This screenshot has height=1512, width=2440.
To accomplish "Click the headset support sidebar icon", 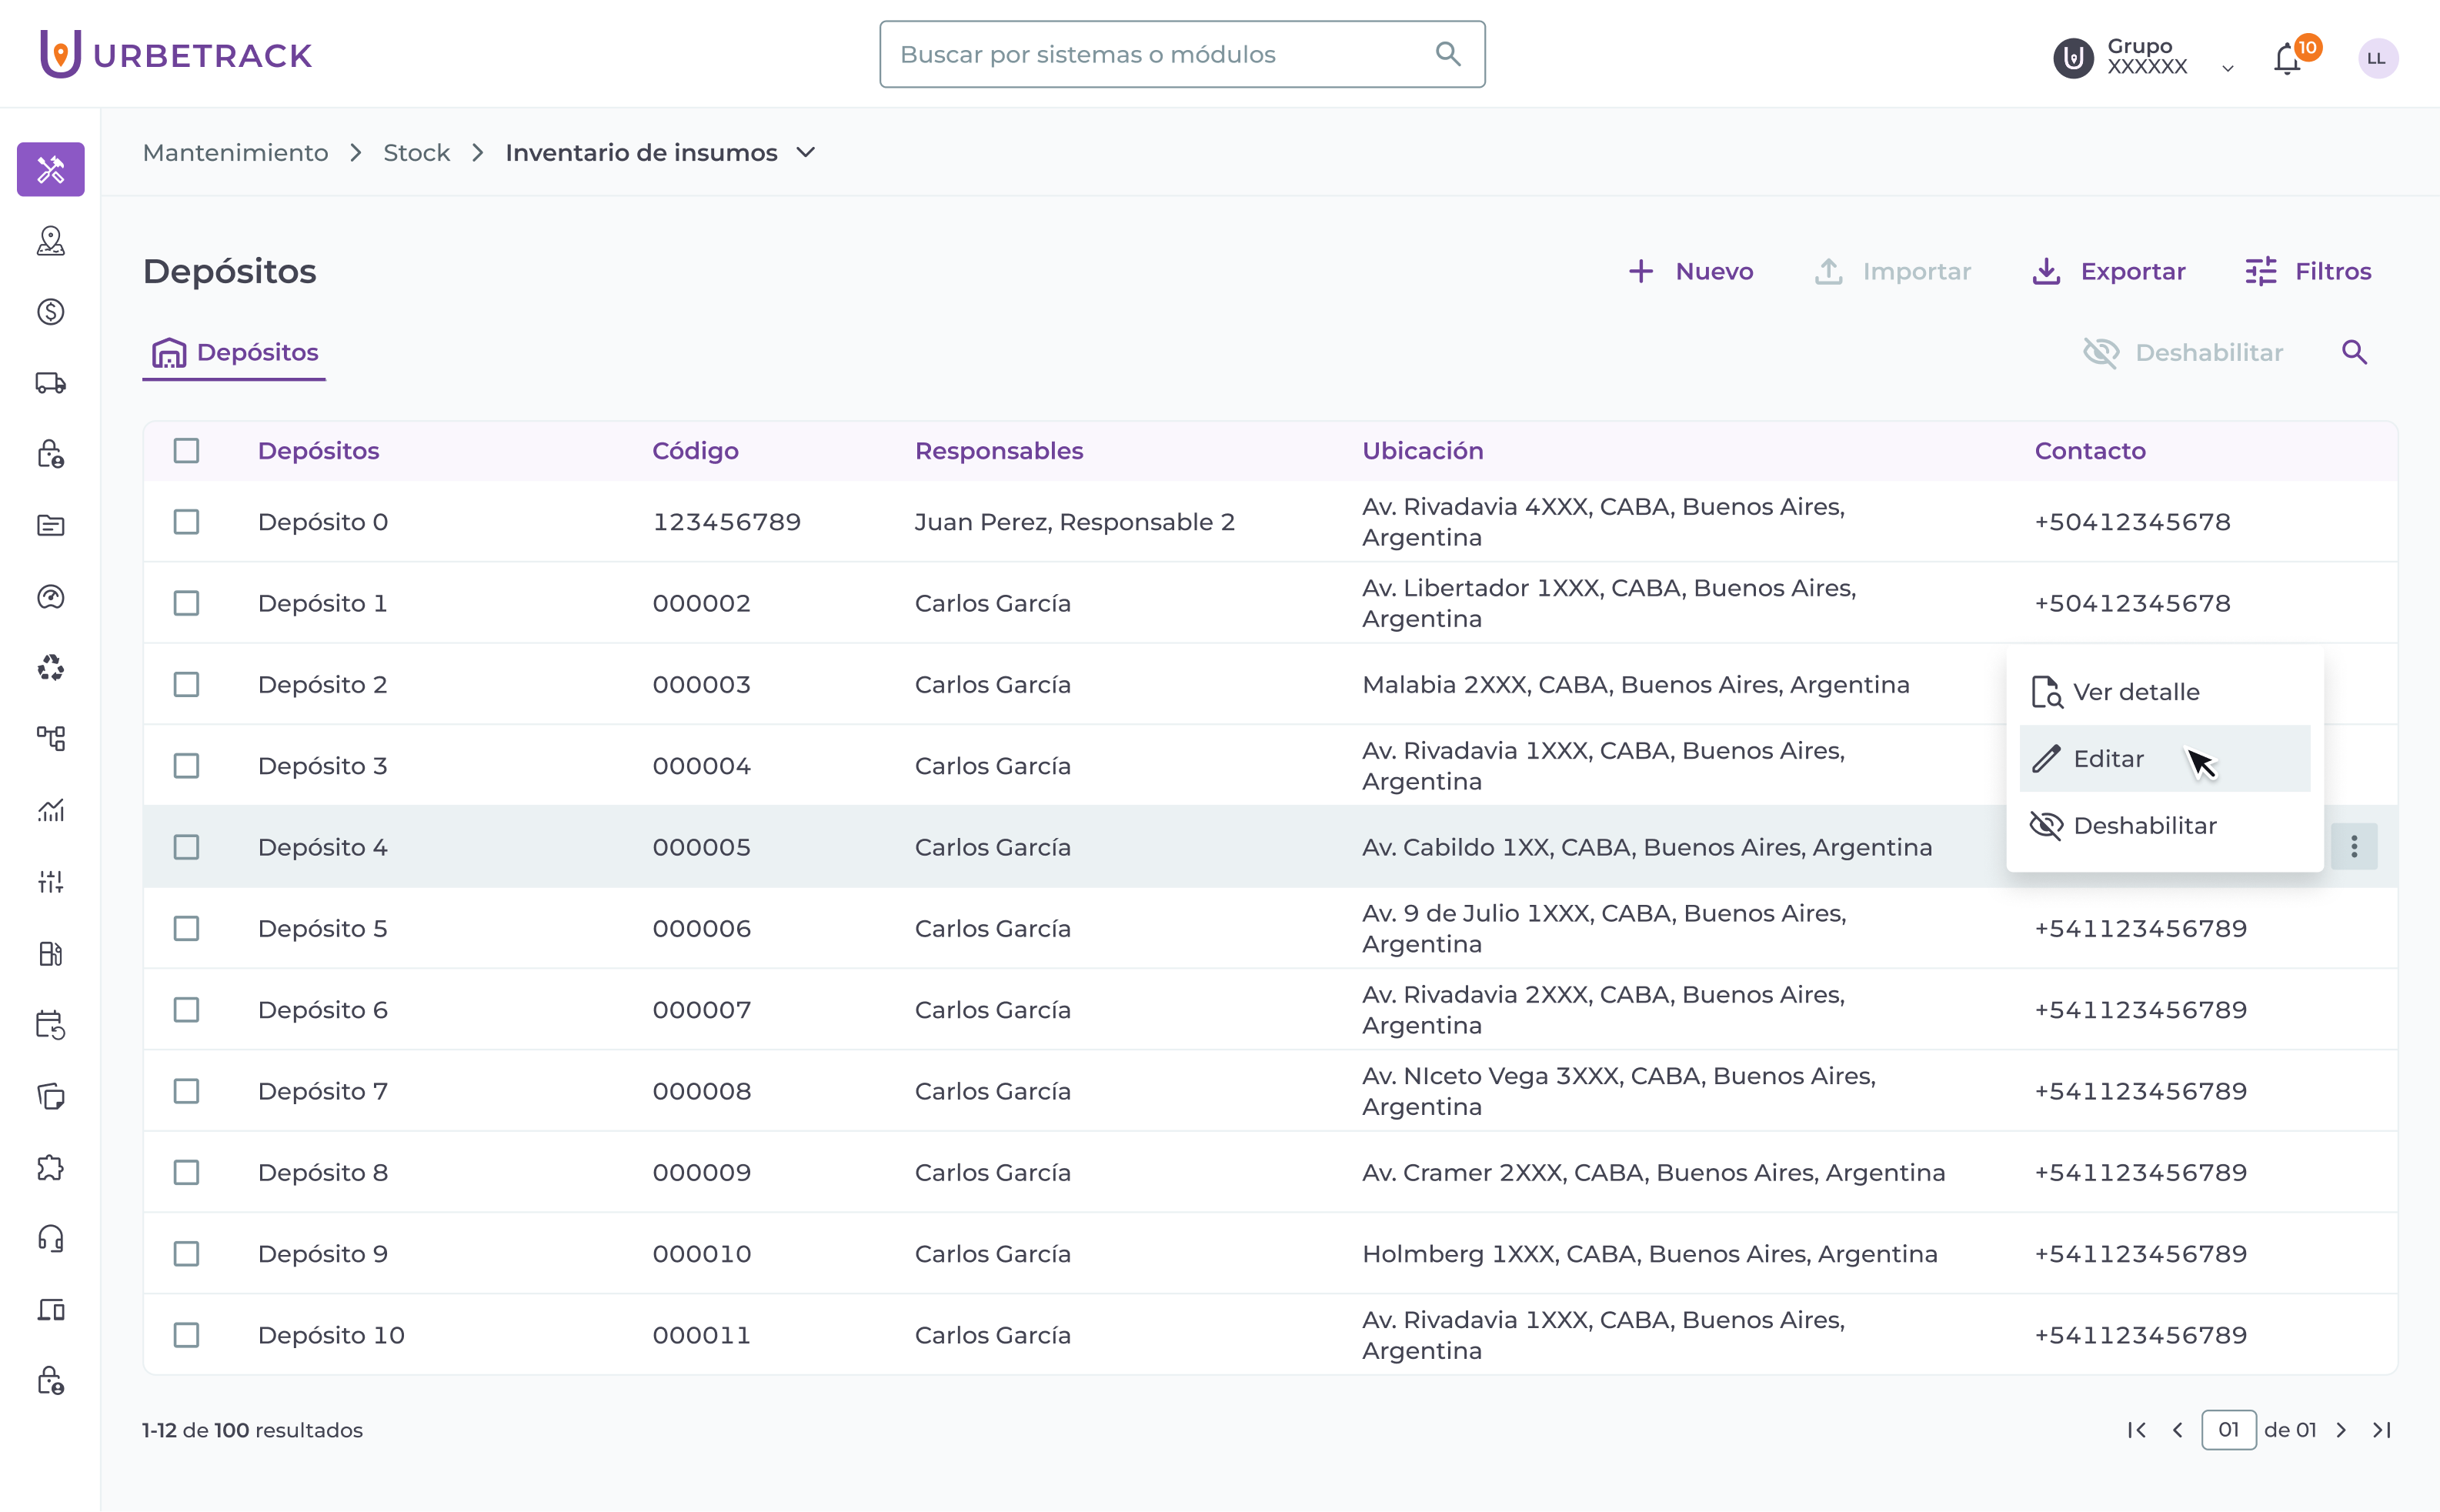I will (51, 1239).
